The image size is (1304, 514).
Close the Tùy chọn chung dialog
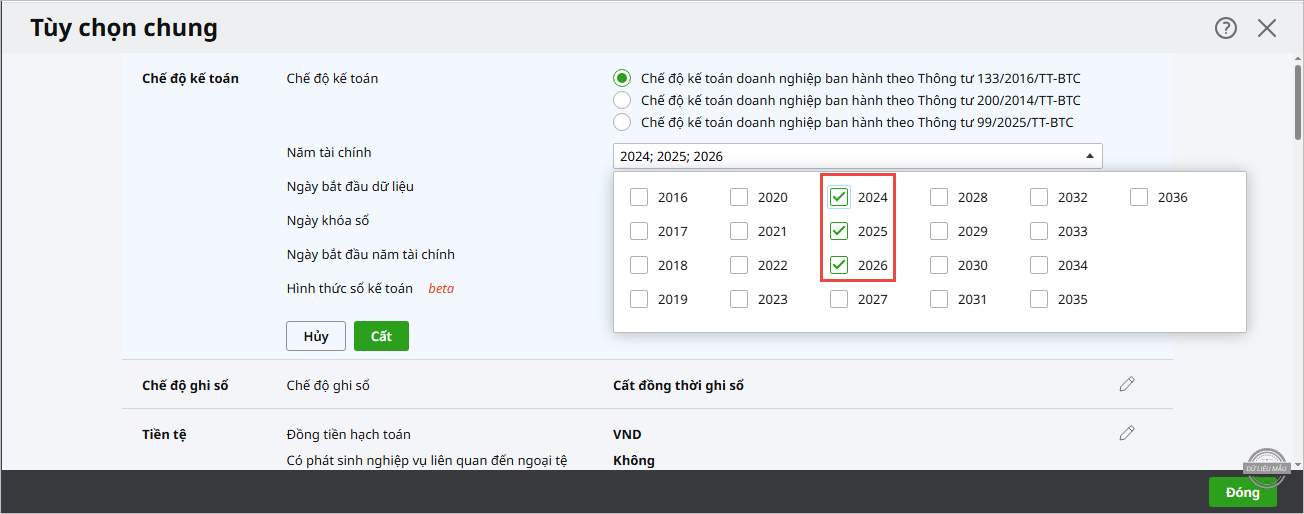tap(1267, 28)
